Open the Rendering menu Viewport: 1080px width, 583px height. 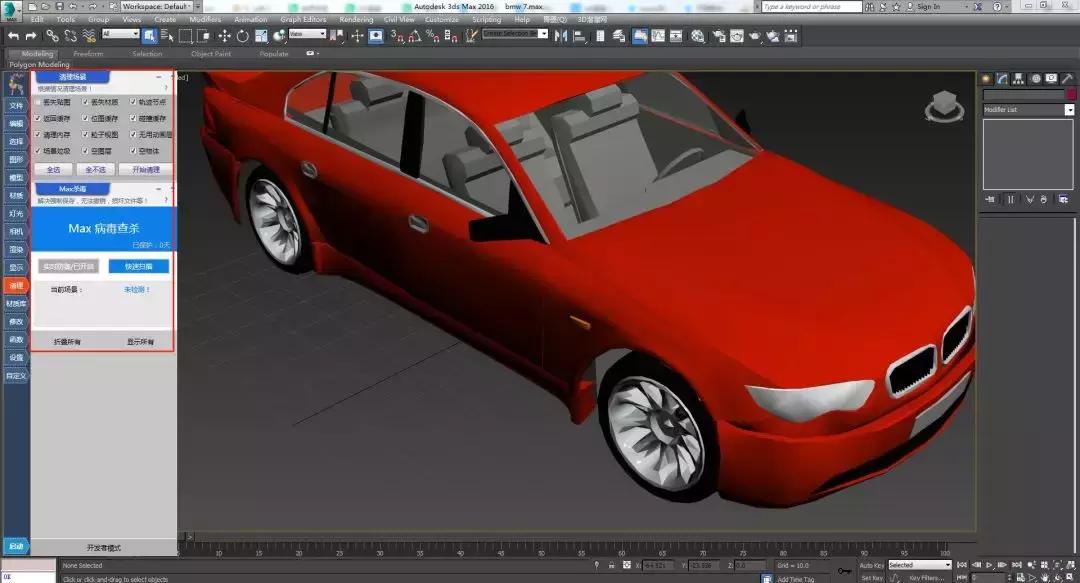click(x=356, y=19)
